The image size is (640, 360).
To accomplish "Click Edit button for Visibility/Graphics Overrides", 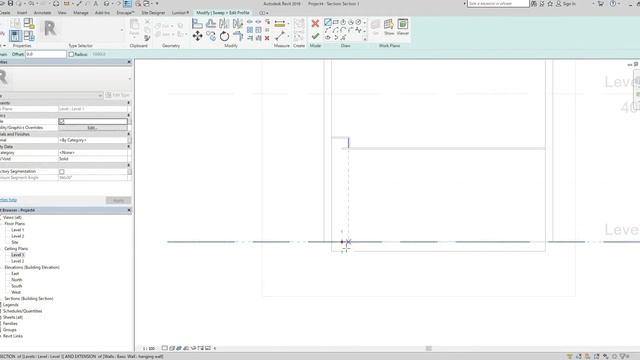I will (93, 128).
